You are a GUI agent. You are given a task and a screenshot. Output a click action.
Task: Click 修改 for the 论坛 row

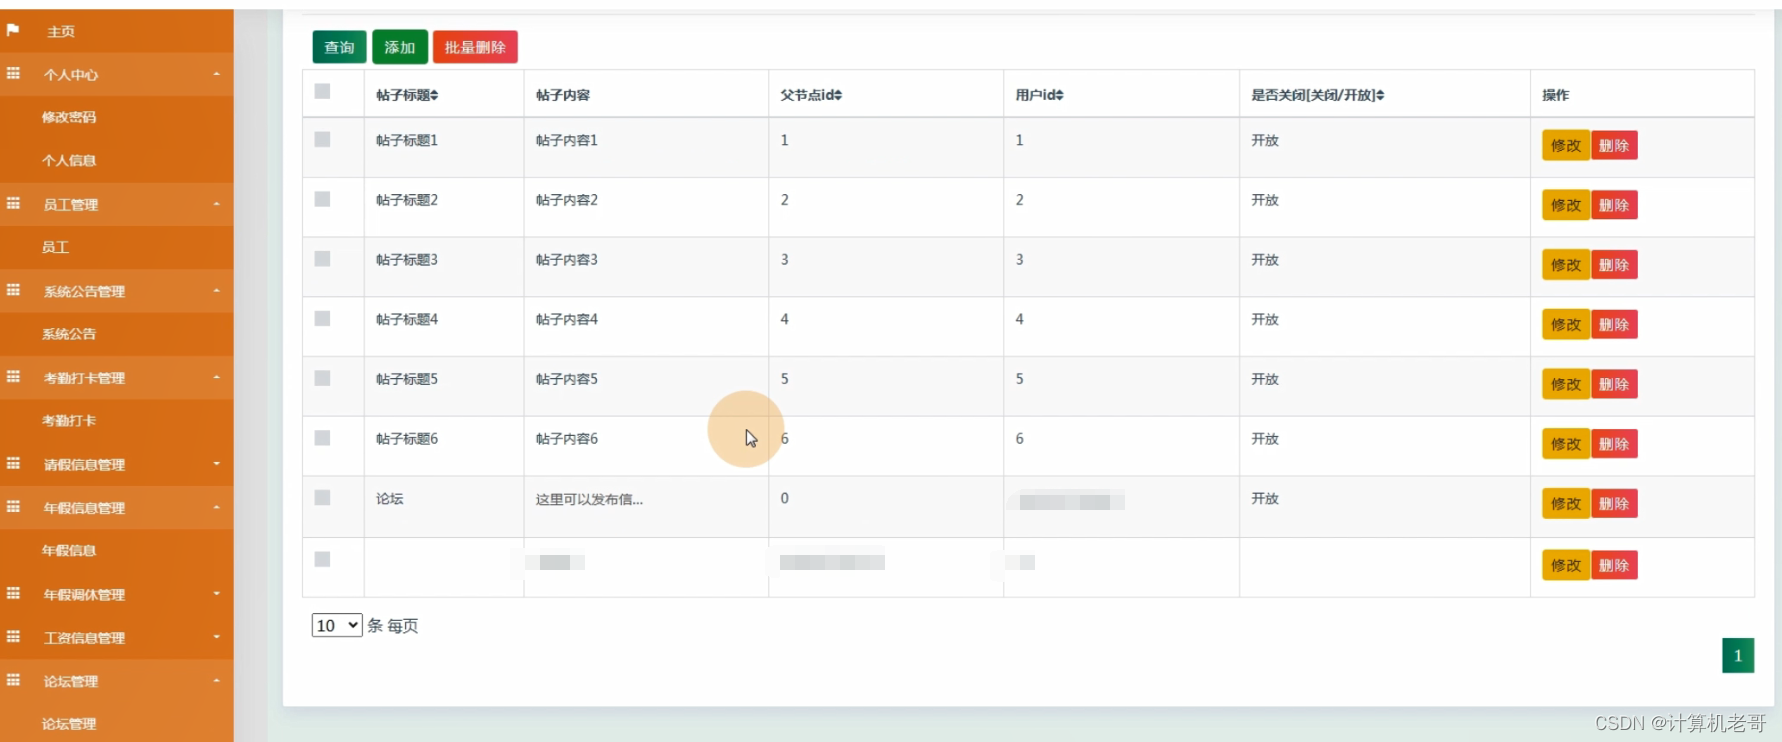click(1566, 504)
